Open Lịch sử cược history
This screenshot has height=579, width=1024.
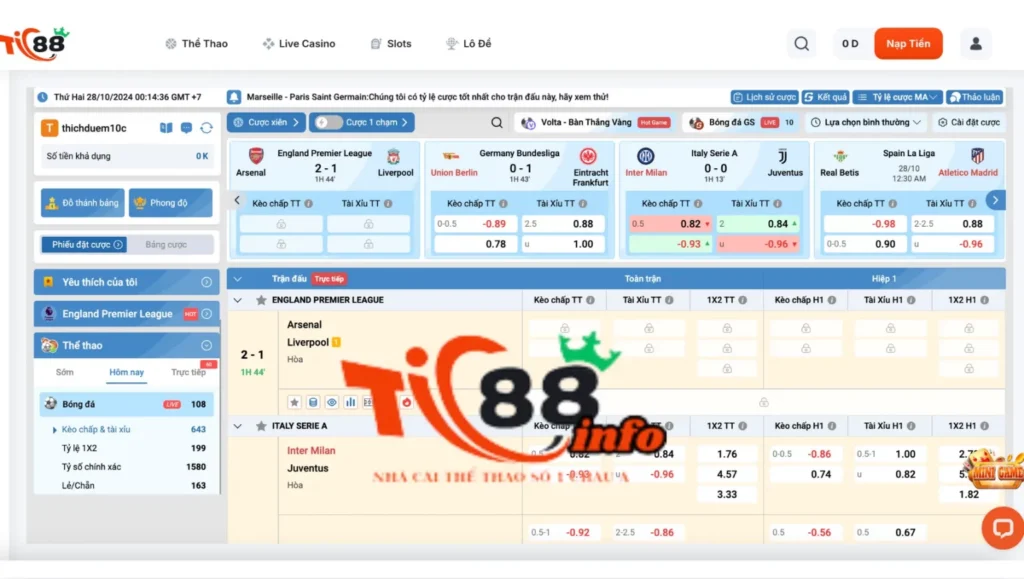coord(764,97)
